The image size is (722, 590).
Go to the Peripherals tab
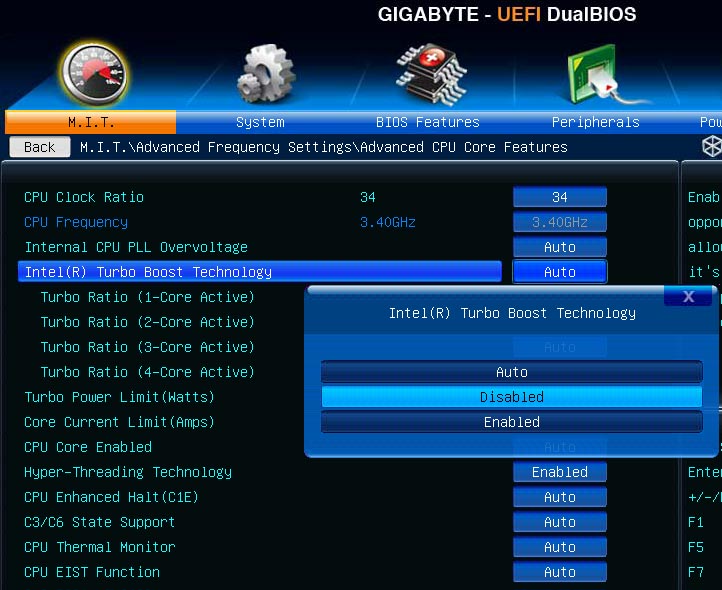point(595,122)
